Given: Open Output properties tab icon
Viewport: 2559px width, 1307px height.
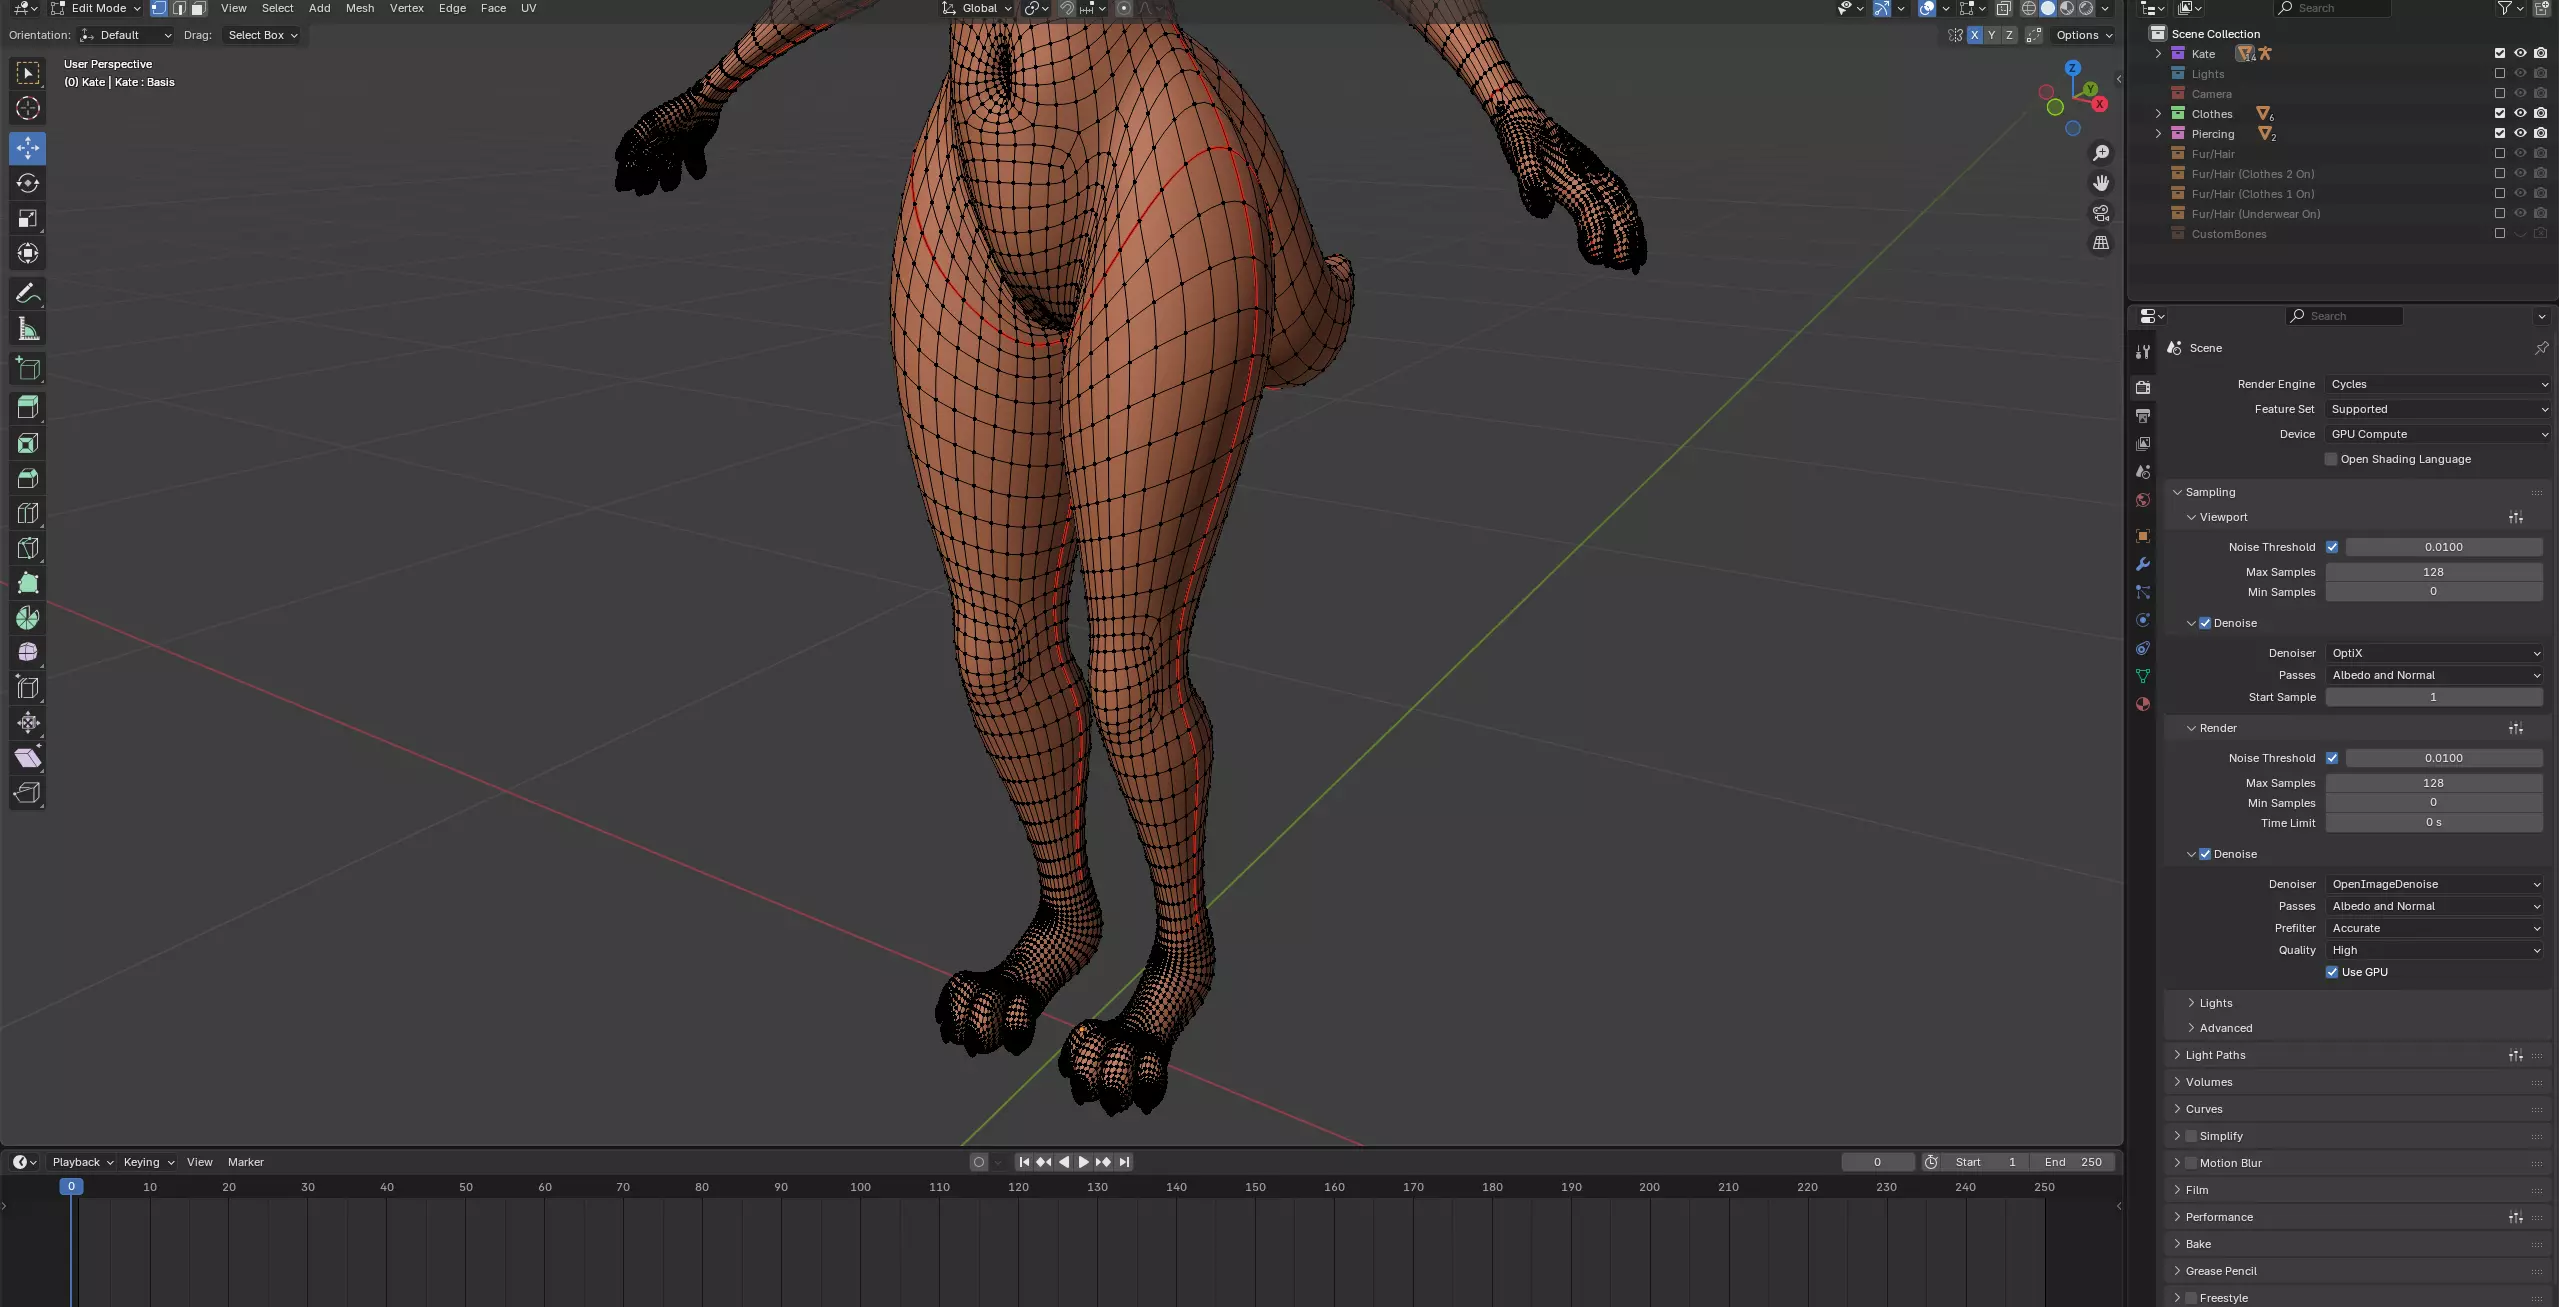Looking at the screenshot, I should [2142, 415].
